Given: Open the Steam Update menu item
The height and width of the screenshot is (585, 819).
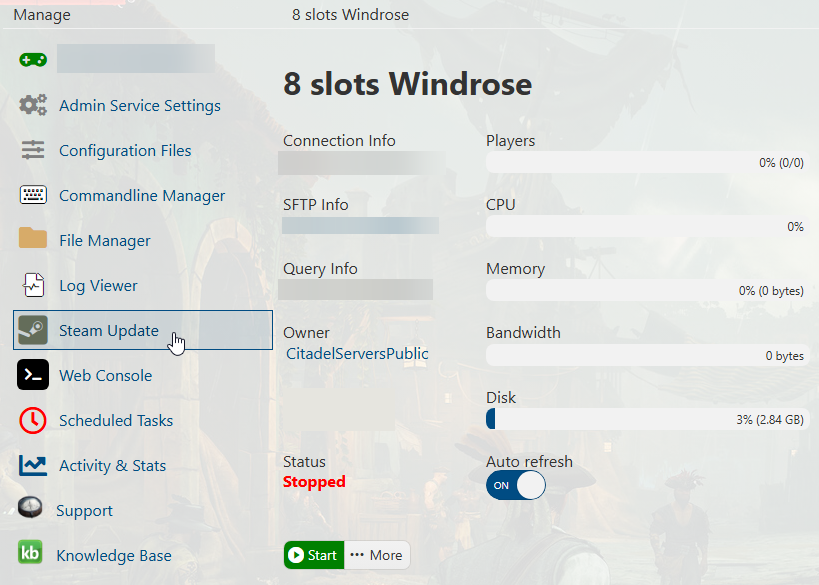Looking at the screenshot, I should [109, 331].
